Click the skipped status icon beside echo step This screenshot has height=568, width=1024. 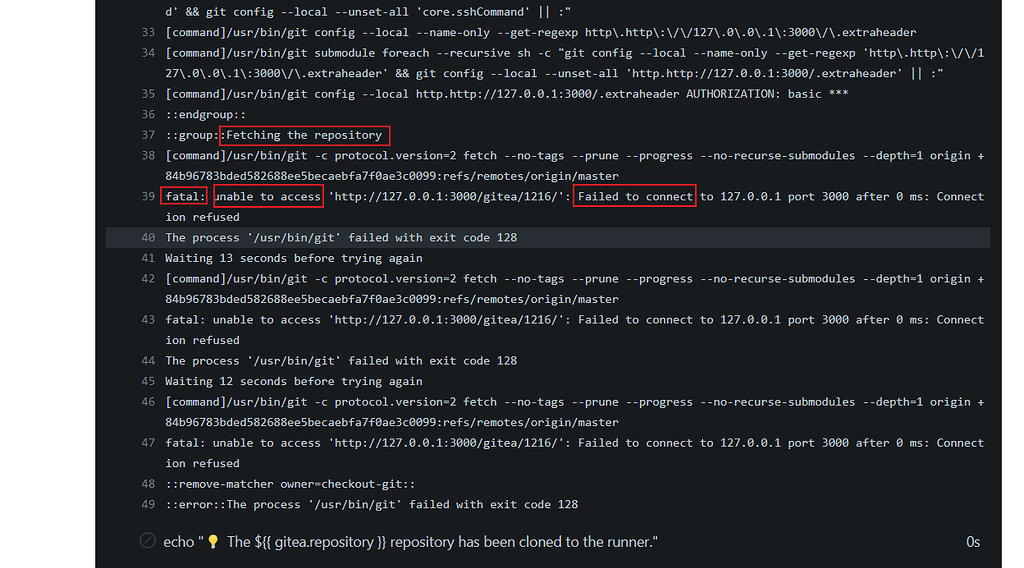pos(148,541)
